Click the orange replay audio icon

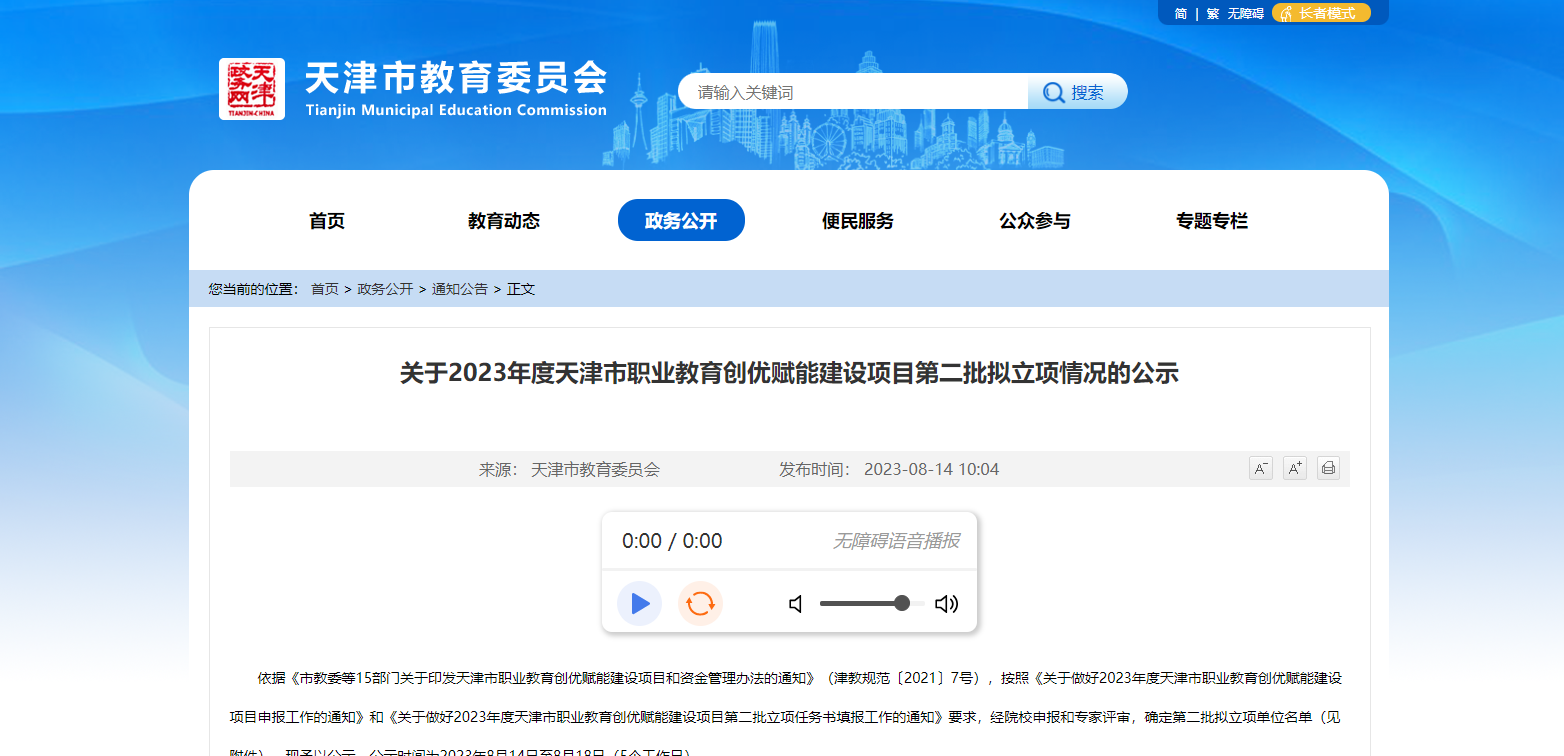pos(700,603)
